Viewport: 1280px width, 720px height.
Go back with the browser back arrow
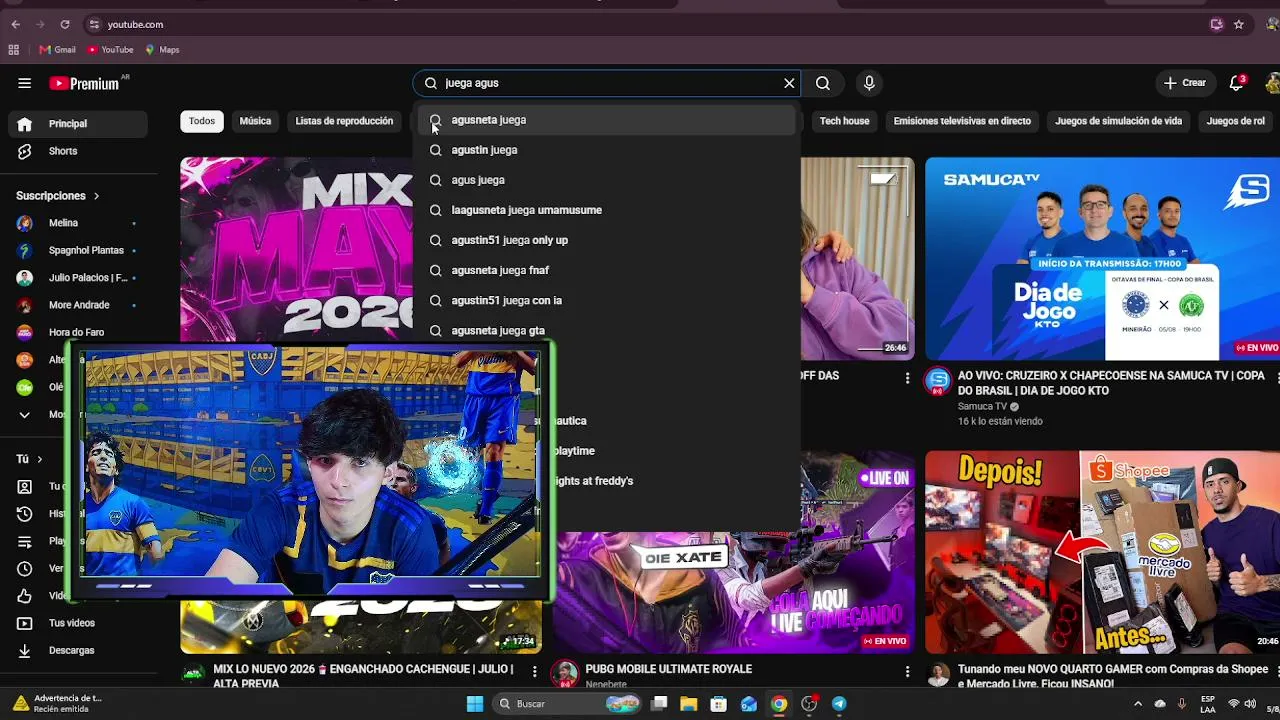pos(15,24)
